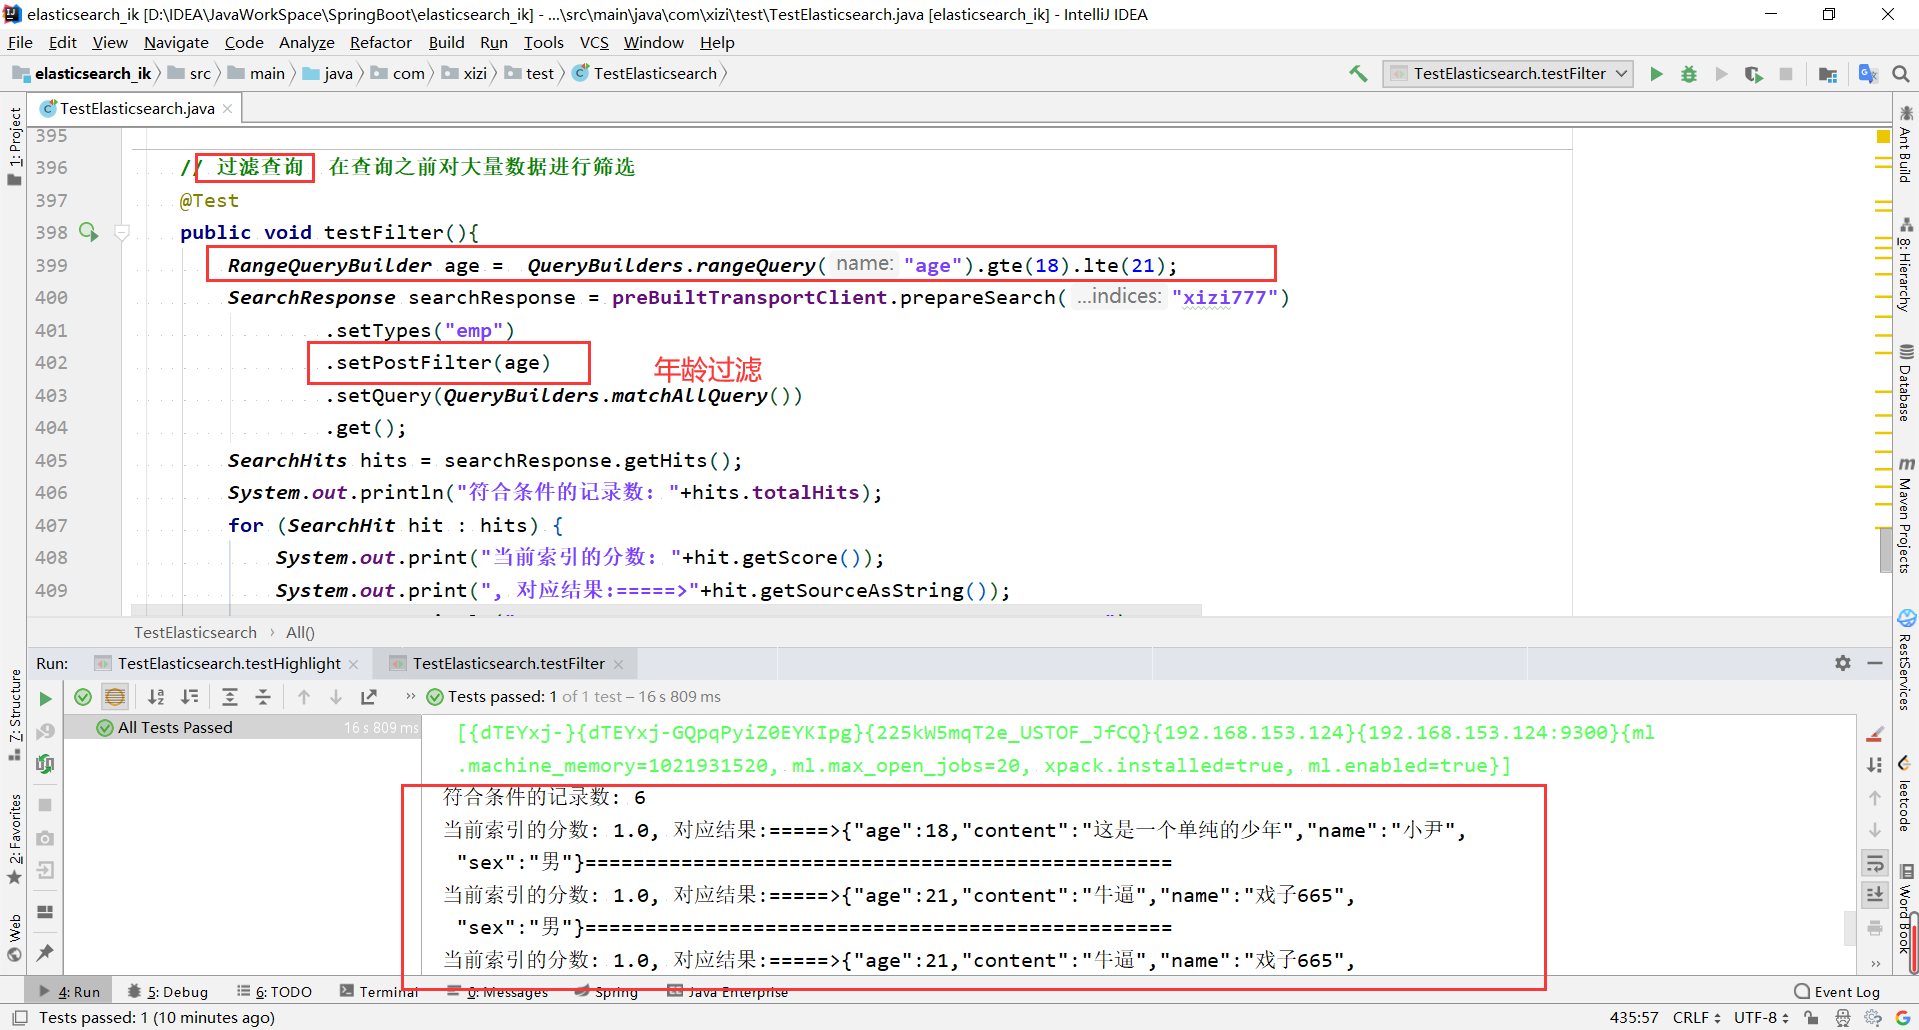This screenshot has width=1919, height=1030.
Task: Sort test results by duration
Action: [x=189, y=697]
